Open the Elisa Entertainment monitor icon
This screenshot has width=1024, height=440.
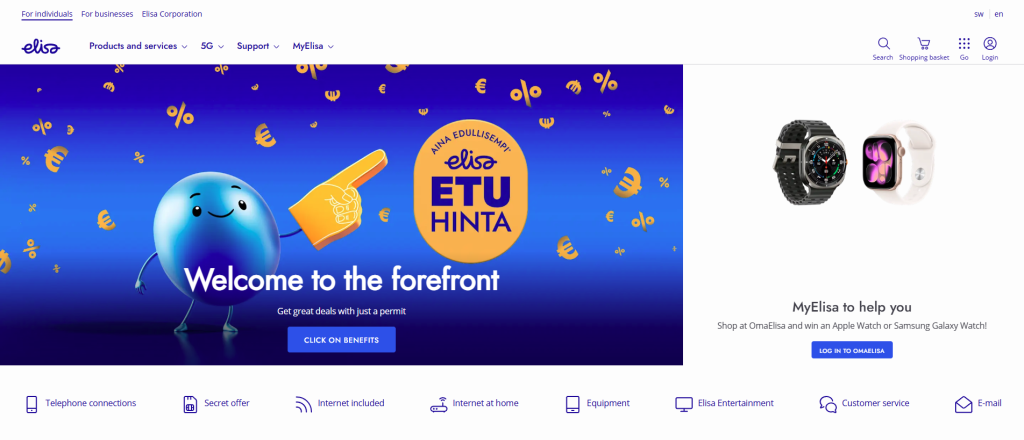tap(684, 404)
